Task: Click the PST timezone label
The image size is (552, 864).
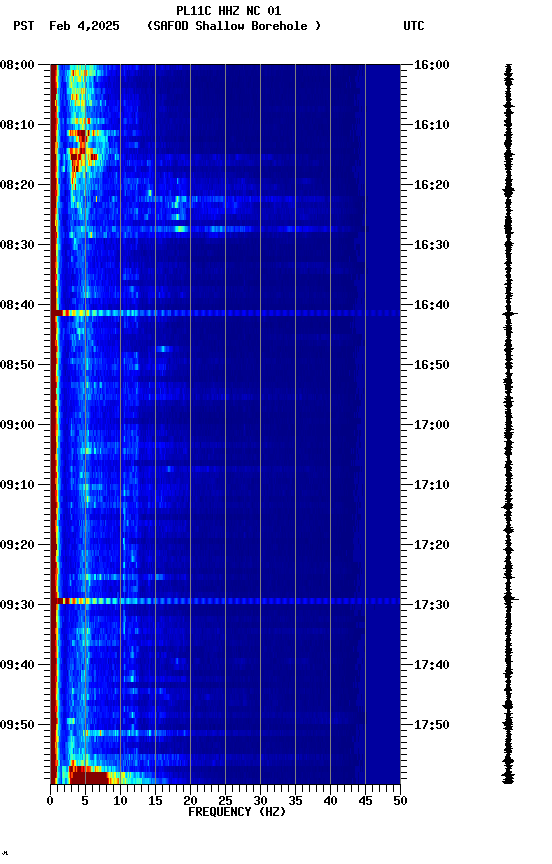Action: tap(24, 26)
